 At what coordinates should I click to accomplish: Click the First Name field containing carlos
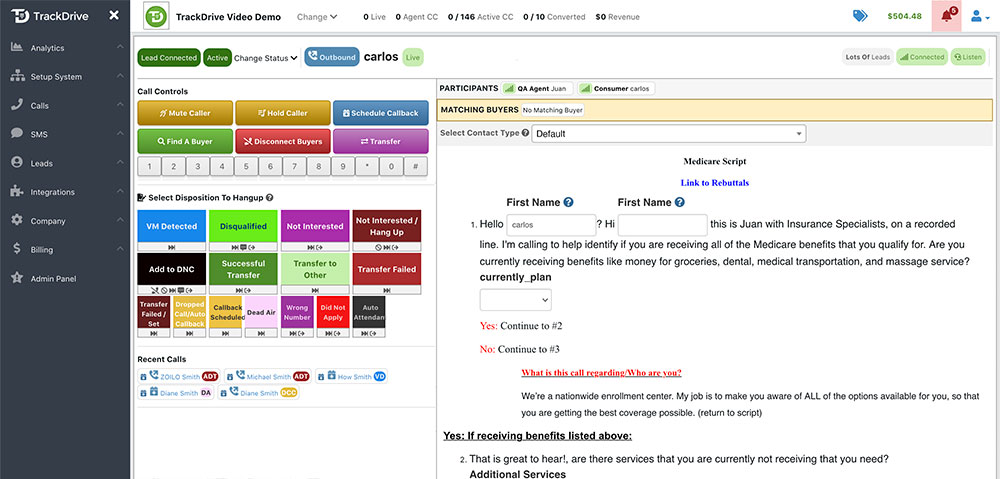(x=551, y=225)
